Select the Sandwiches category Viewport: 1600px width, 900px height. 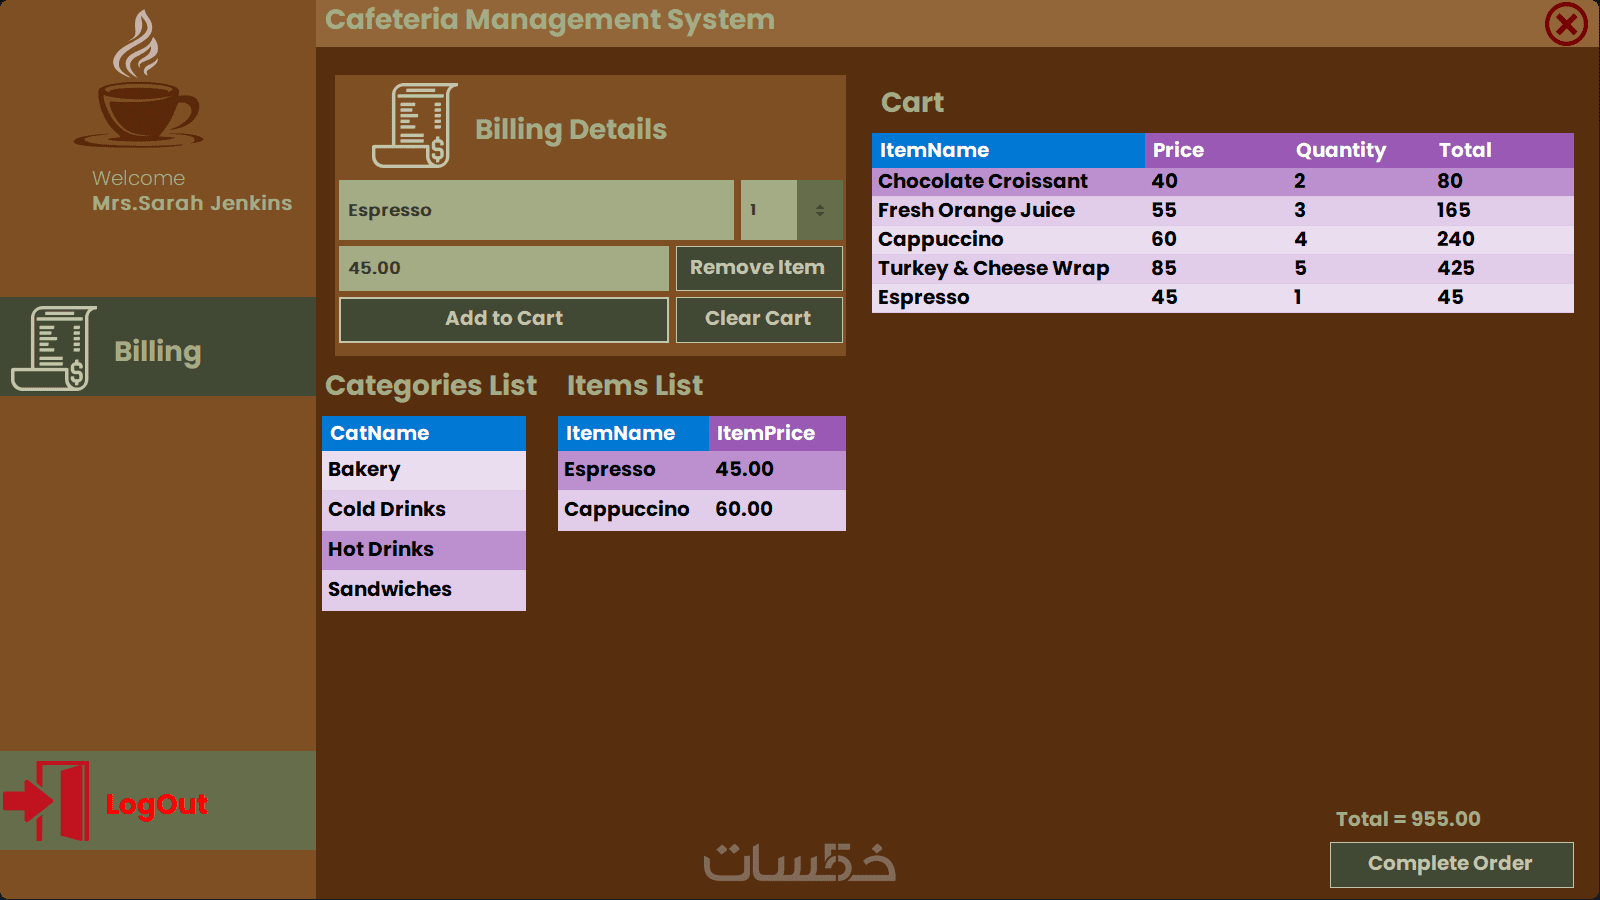[x=424, y=590]
